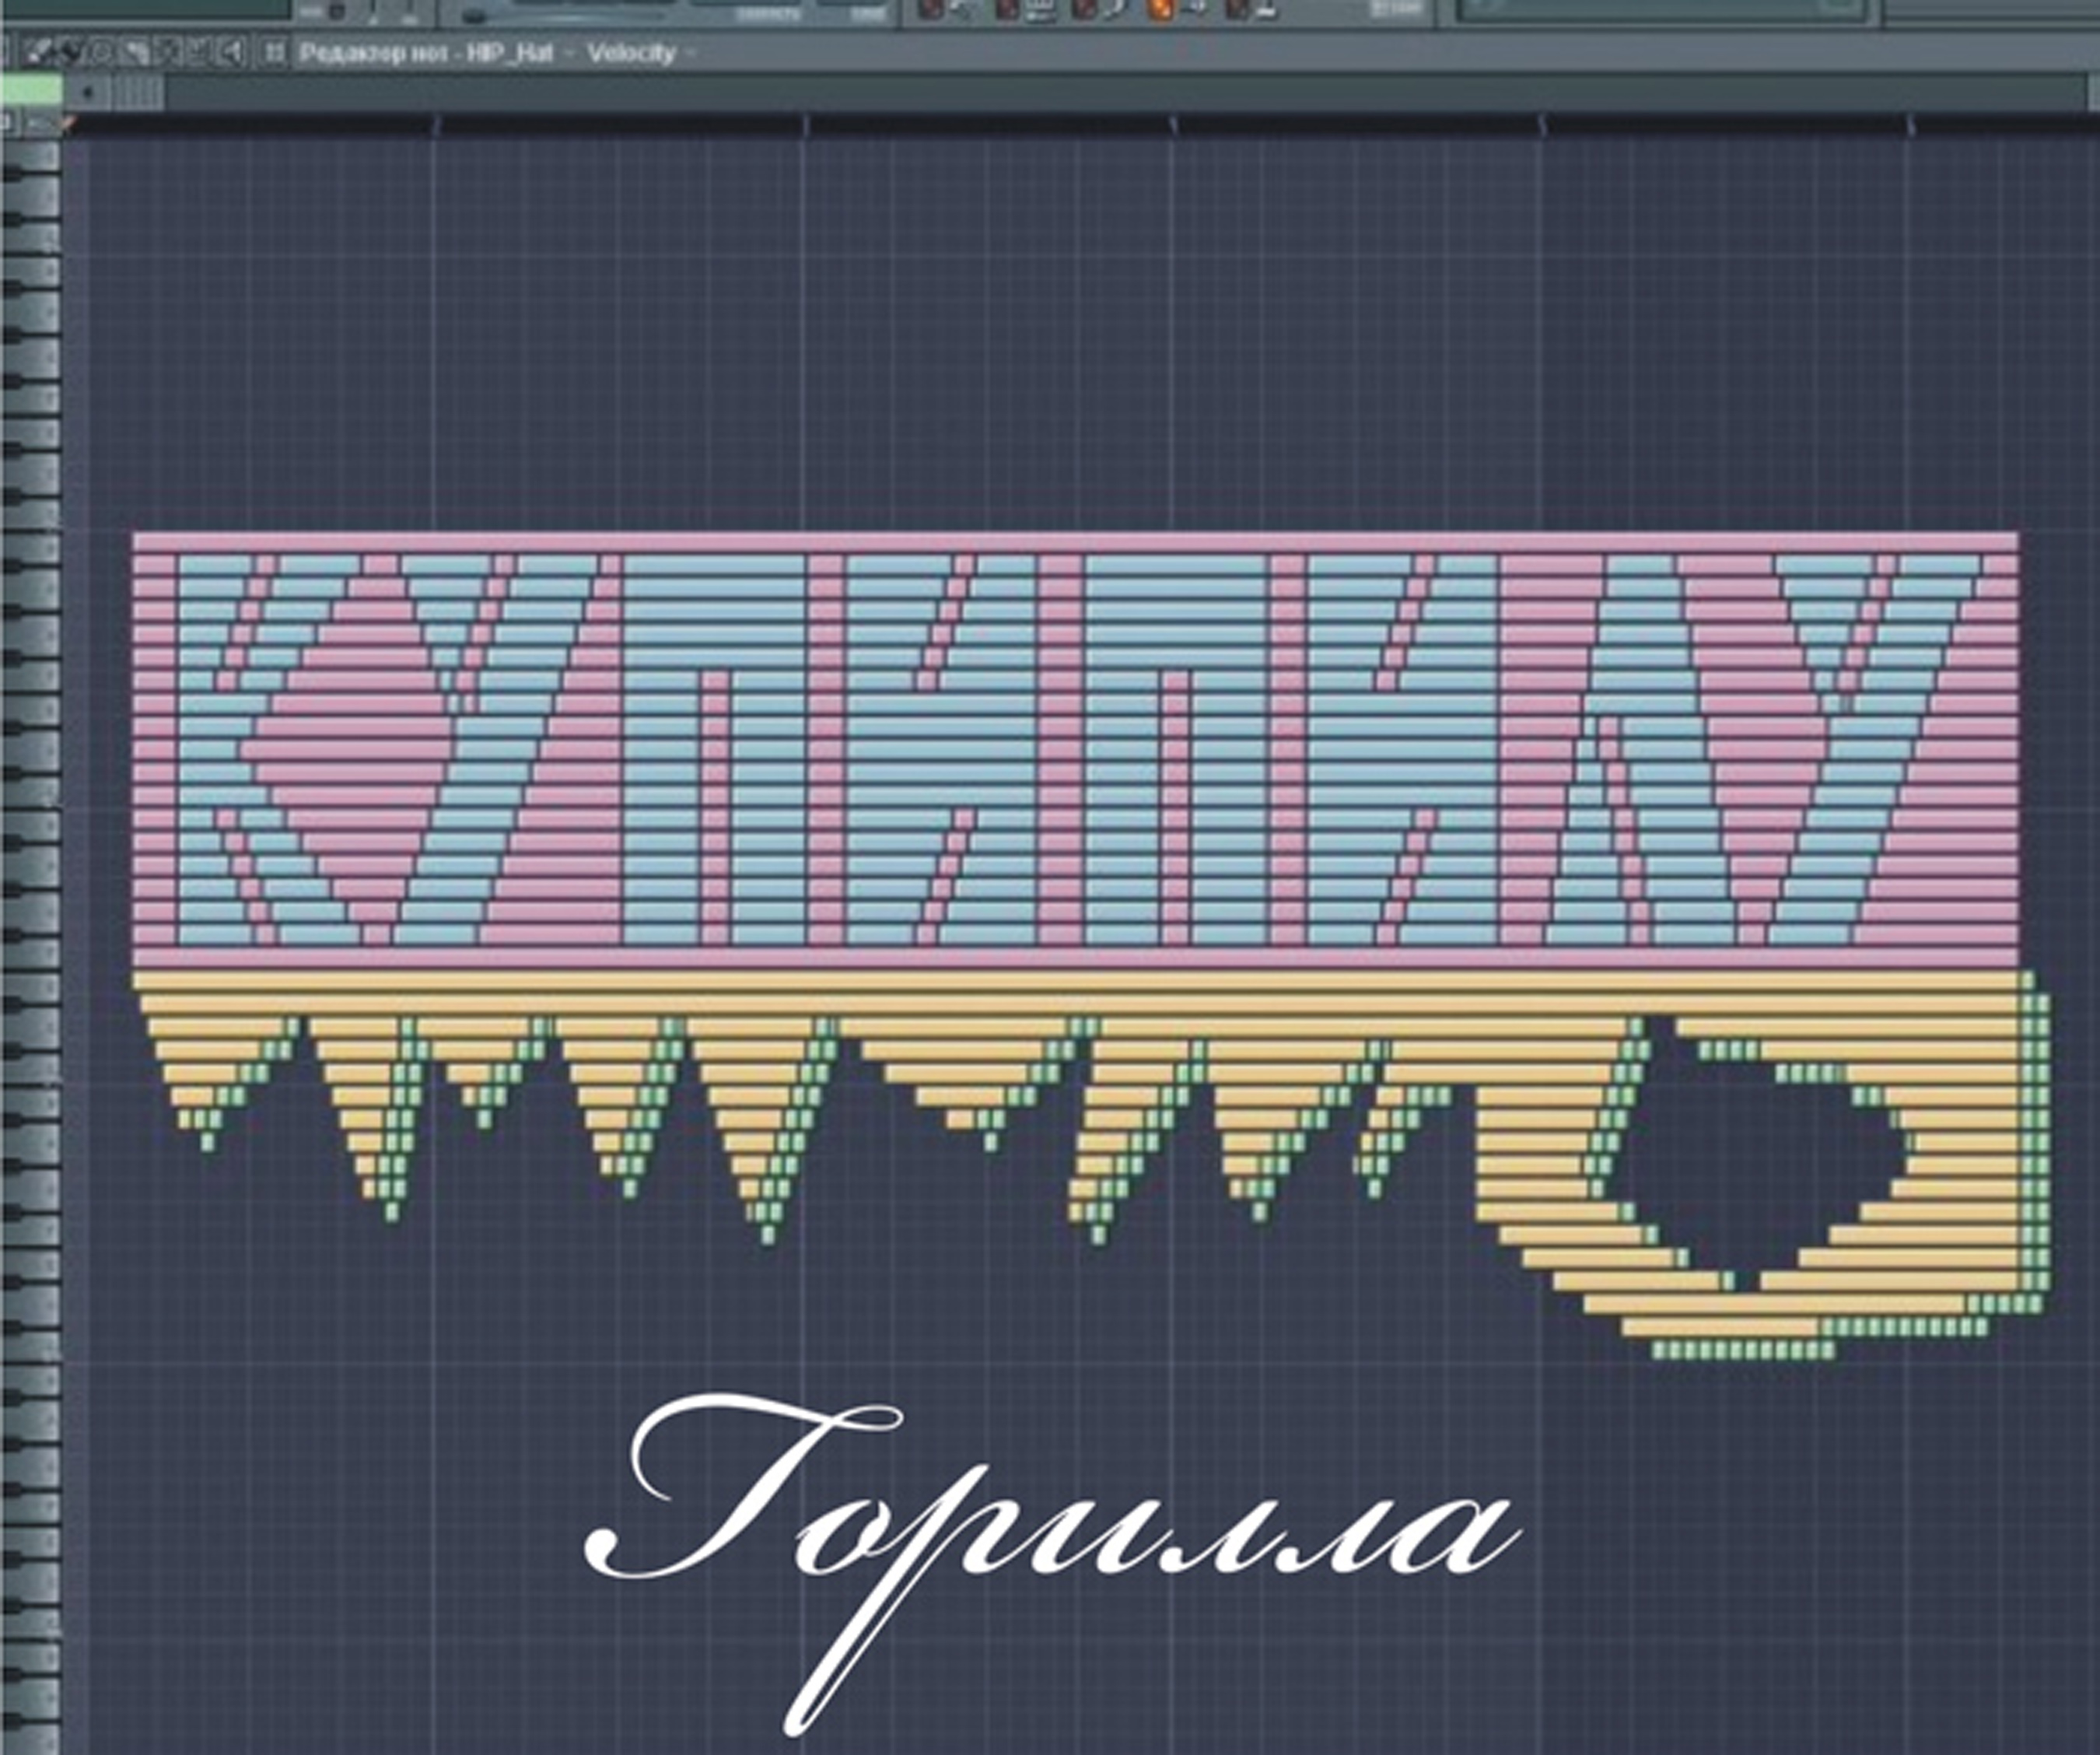Click the long yellow note below pink block
Screen dimensions: 2100x1755
[1075, 982]
